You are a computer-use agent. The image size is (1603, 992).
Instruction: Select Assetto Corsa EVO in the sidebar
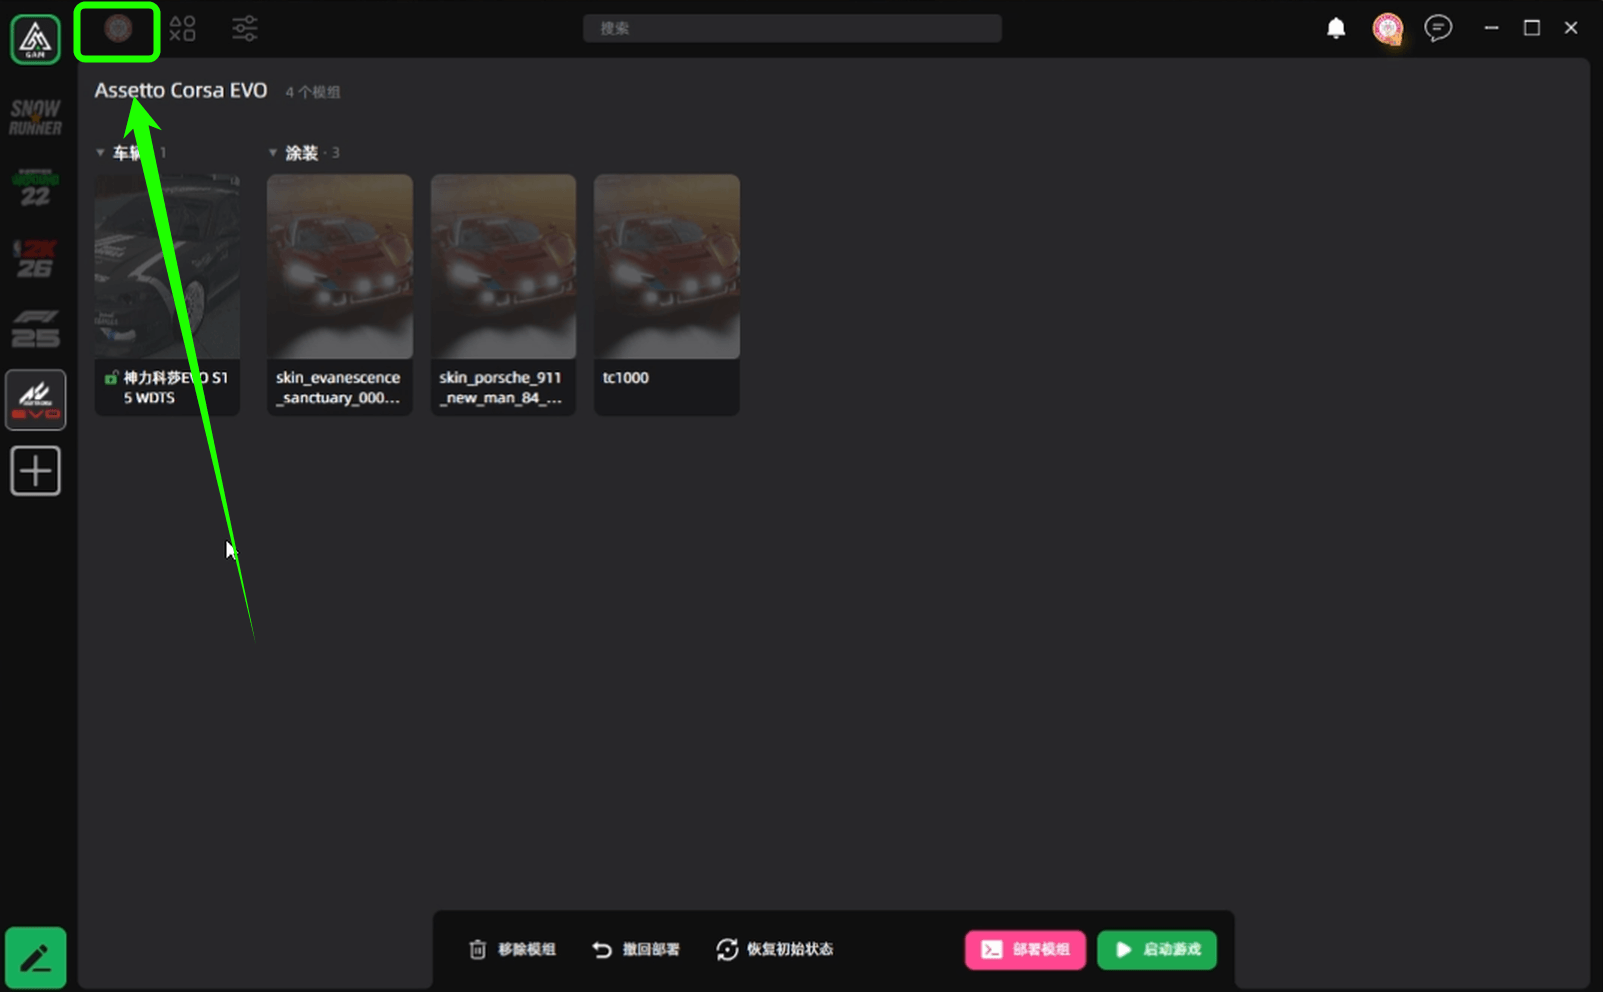tap(36, 400)
